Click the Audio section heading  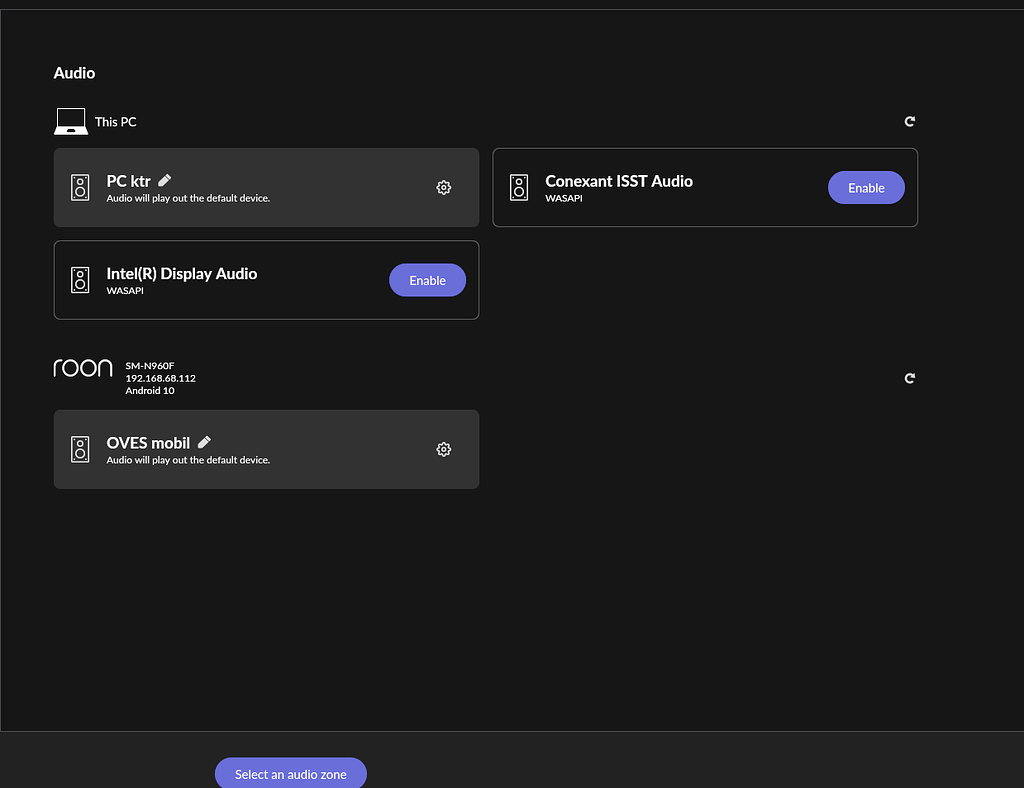(74, 73)
